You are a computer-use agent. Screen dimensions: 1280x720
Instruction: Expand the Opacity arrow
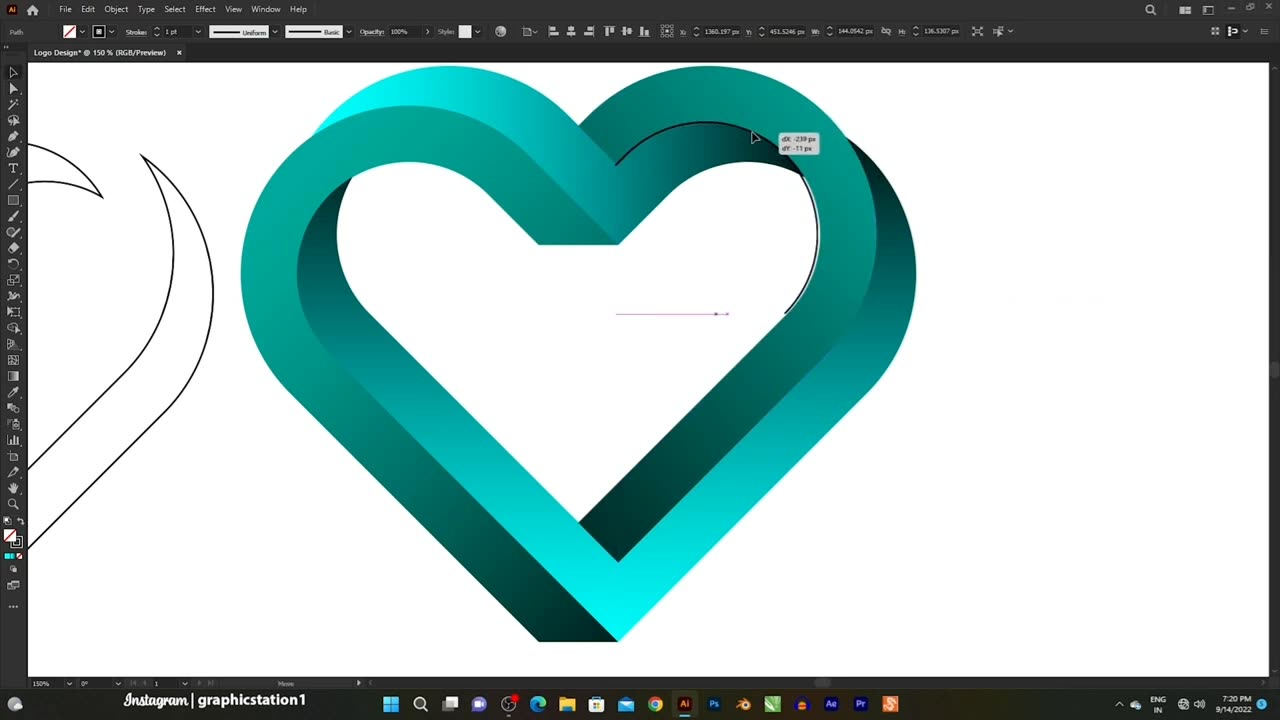pyautogui.click(x=427, y=31)
